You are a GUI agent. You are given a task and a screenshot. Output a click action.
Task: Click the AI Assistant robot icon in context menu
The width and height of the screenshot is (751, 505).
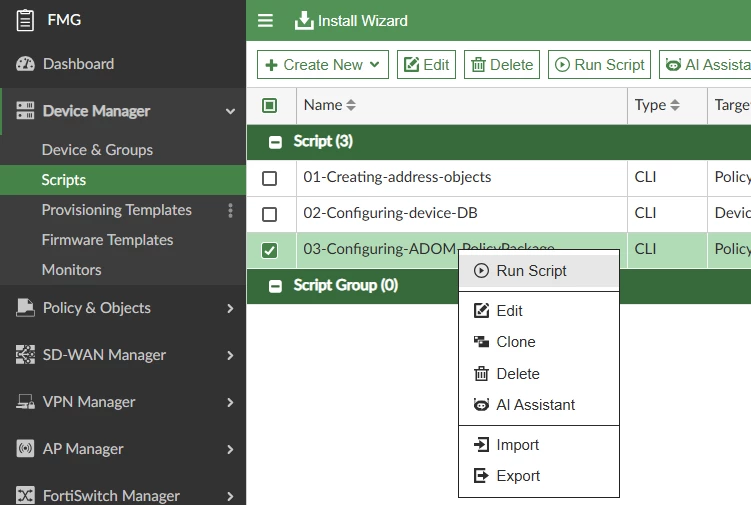tap(481, 404)
